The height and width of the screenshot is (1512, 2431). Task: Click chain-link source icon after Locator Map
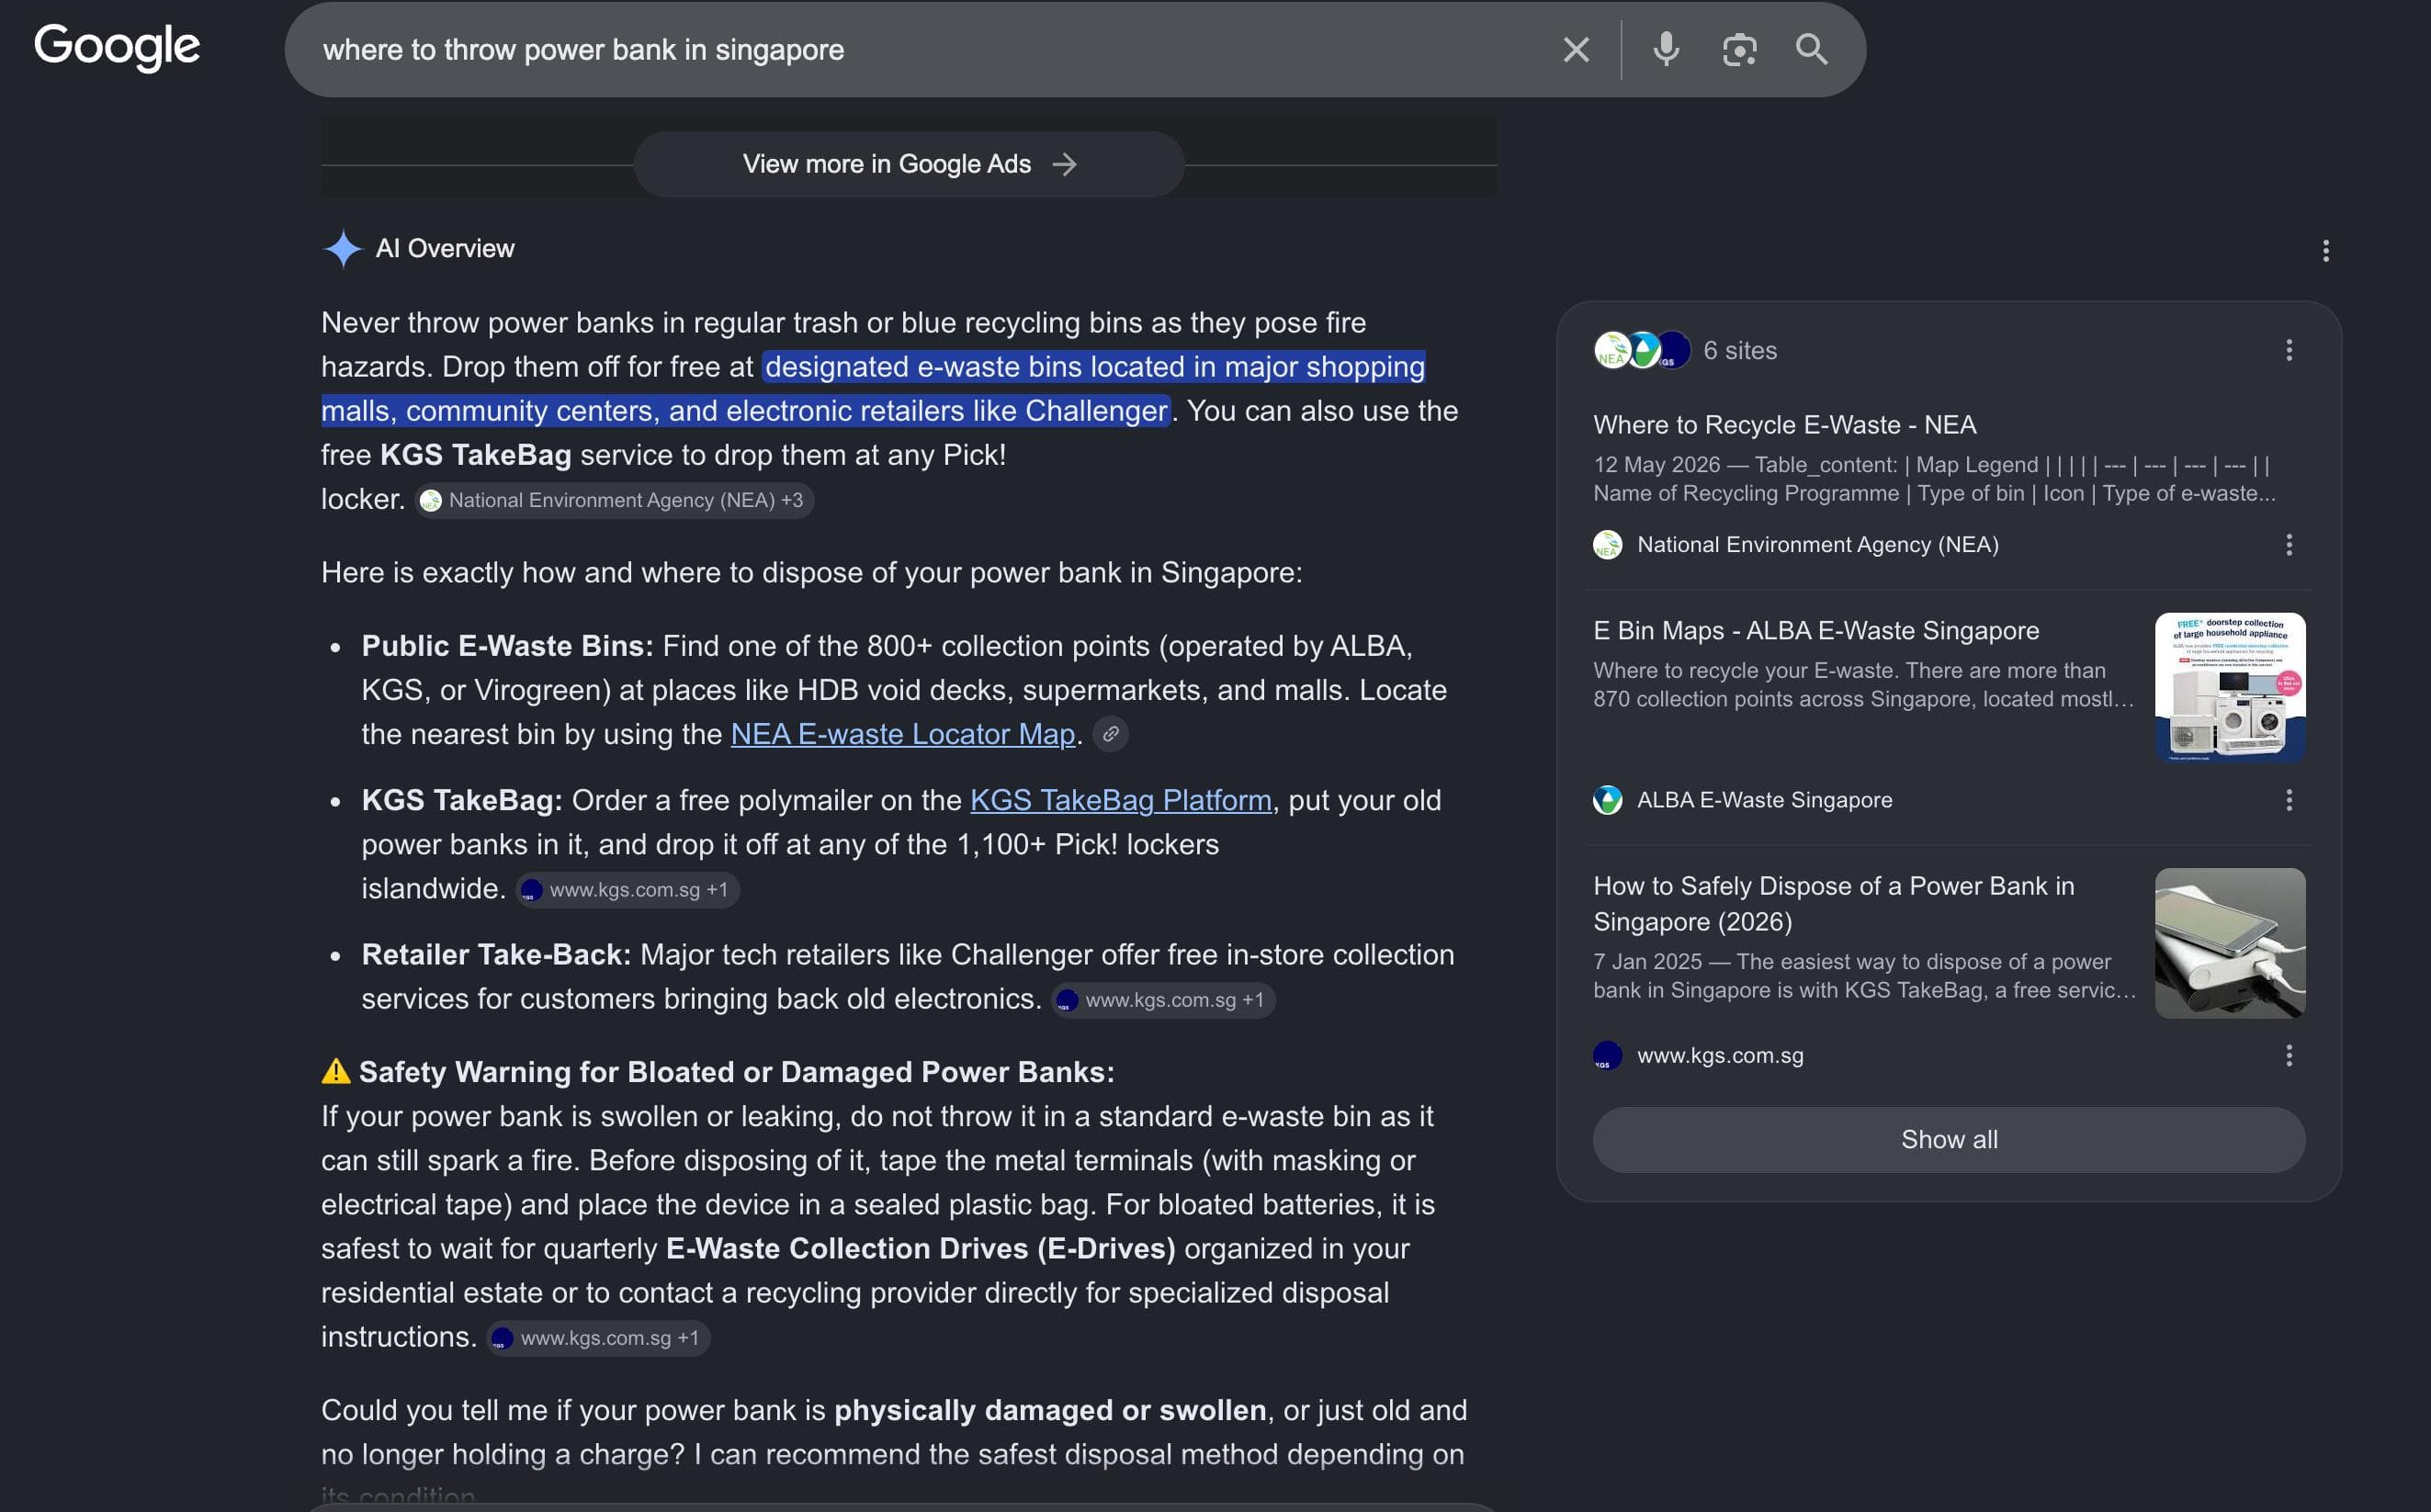click(x=1110, y=734)
